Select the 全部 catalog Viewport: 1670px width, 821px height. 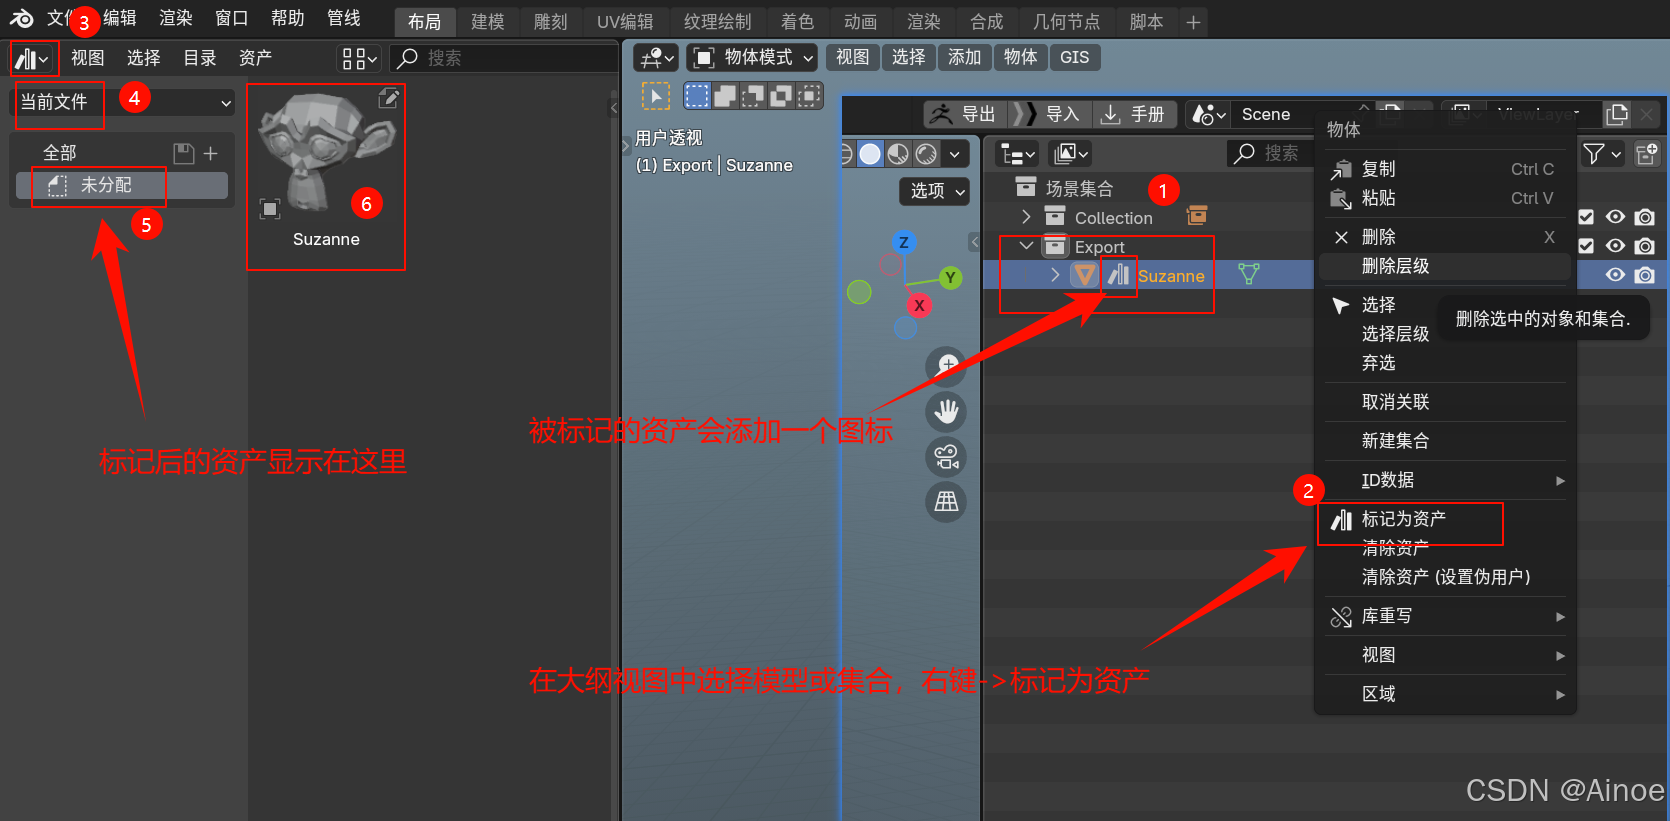click(60, 153)
